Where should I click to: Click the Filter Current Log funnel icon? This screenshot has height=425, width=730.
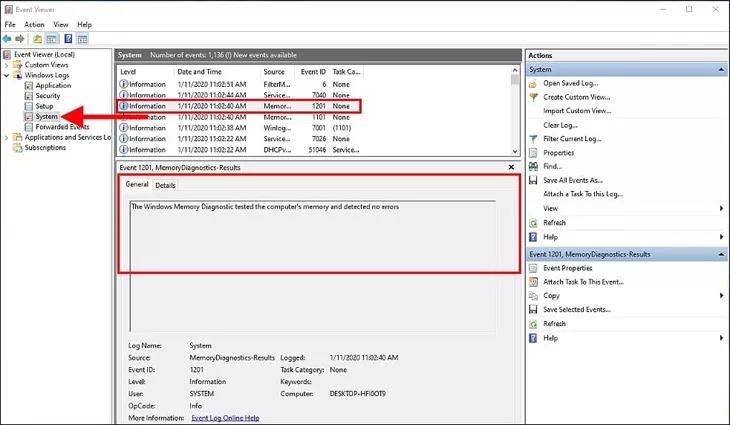(534, 139)
